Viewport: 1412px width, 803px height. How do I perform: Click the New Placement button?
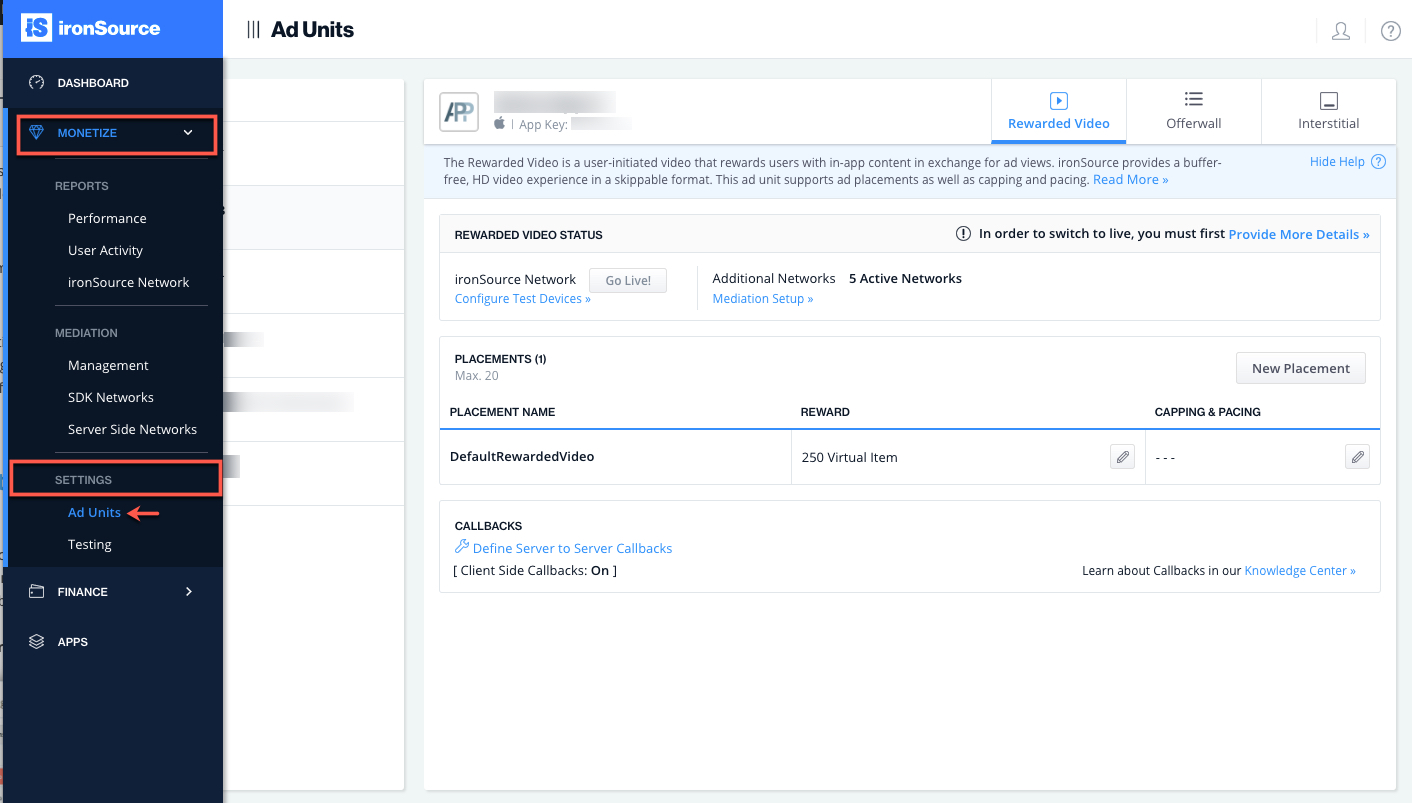coord(1301,368)
